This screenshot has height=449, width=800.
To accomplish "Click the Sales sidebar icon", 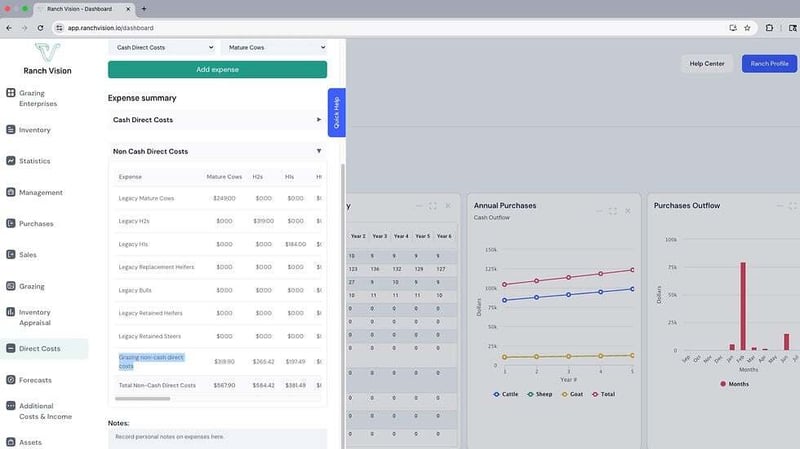I will pyautogui.click(x=11, y=255).
